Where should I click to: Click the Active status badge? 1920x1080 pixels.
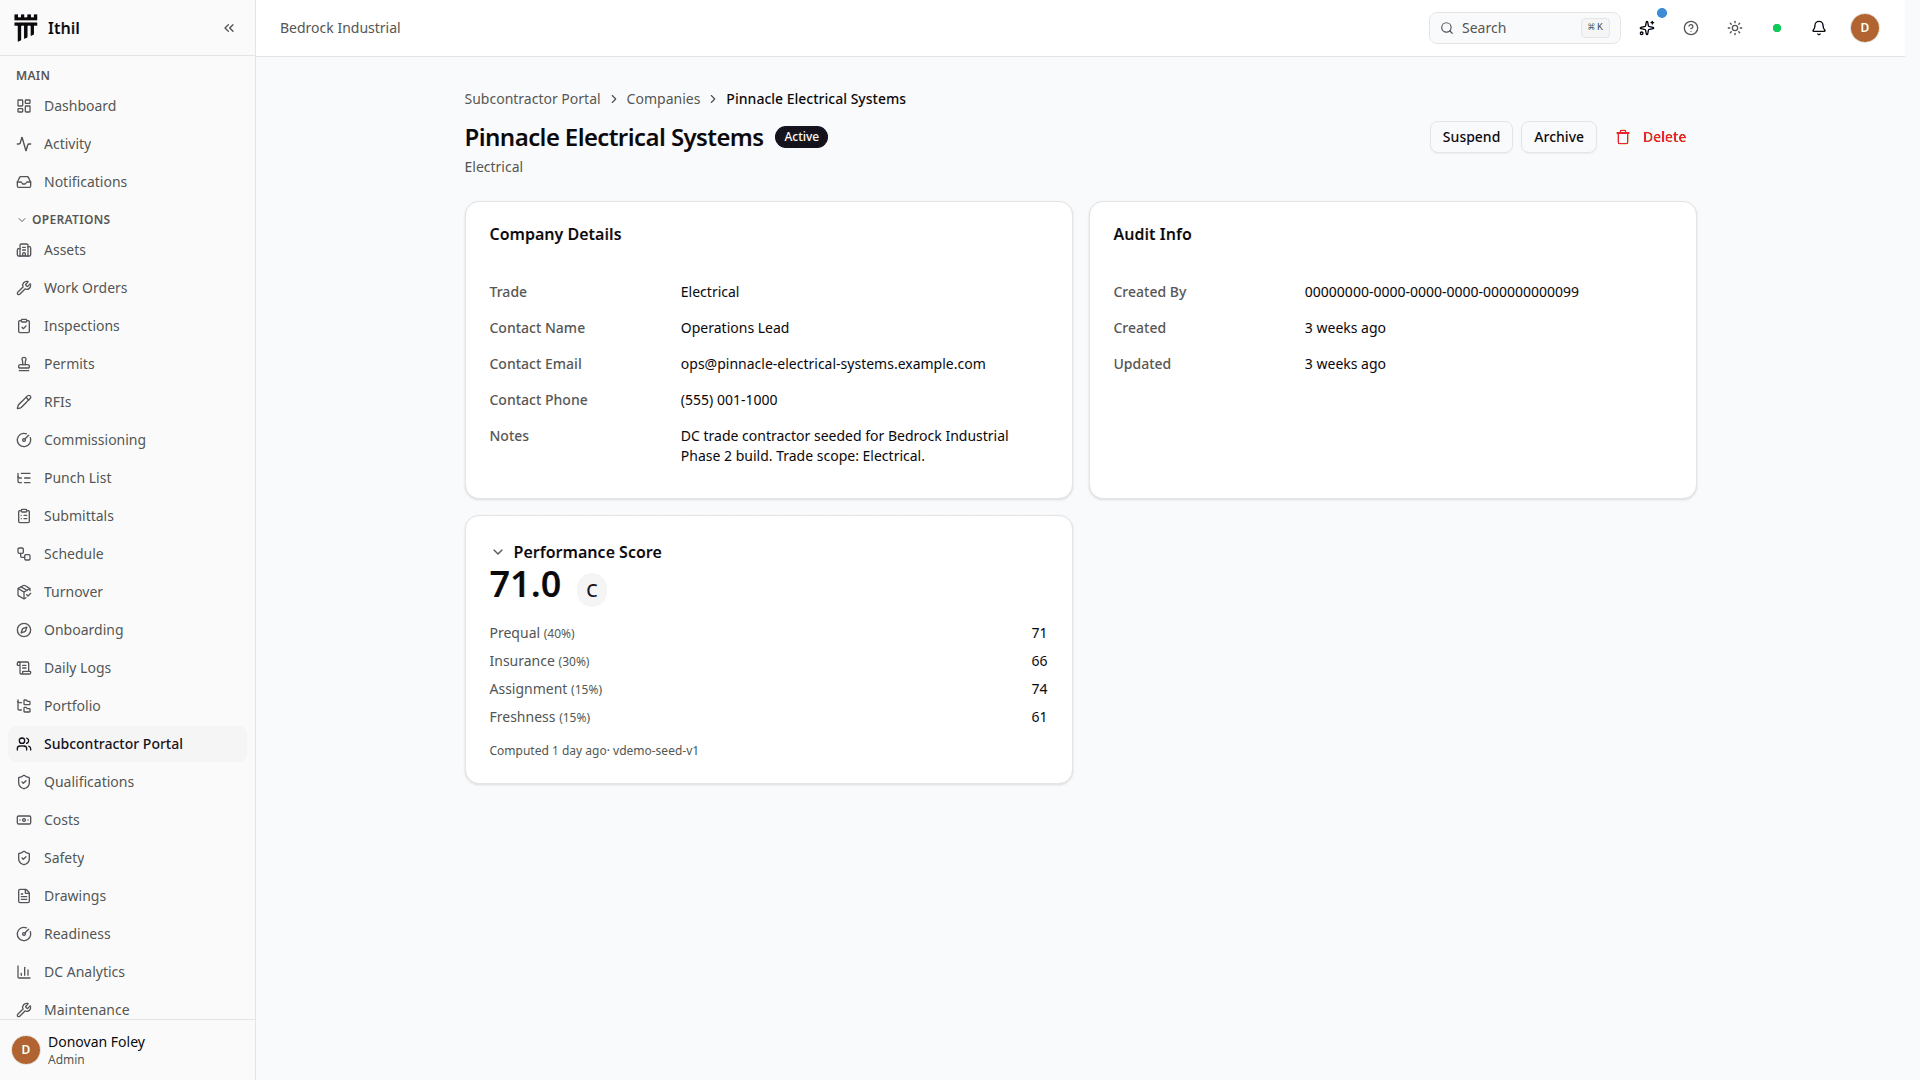point(801,137)
